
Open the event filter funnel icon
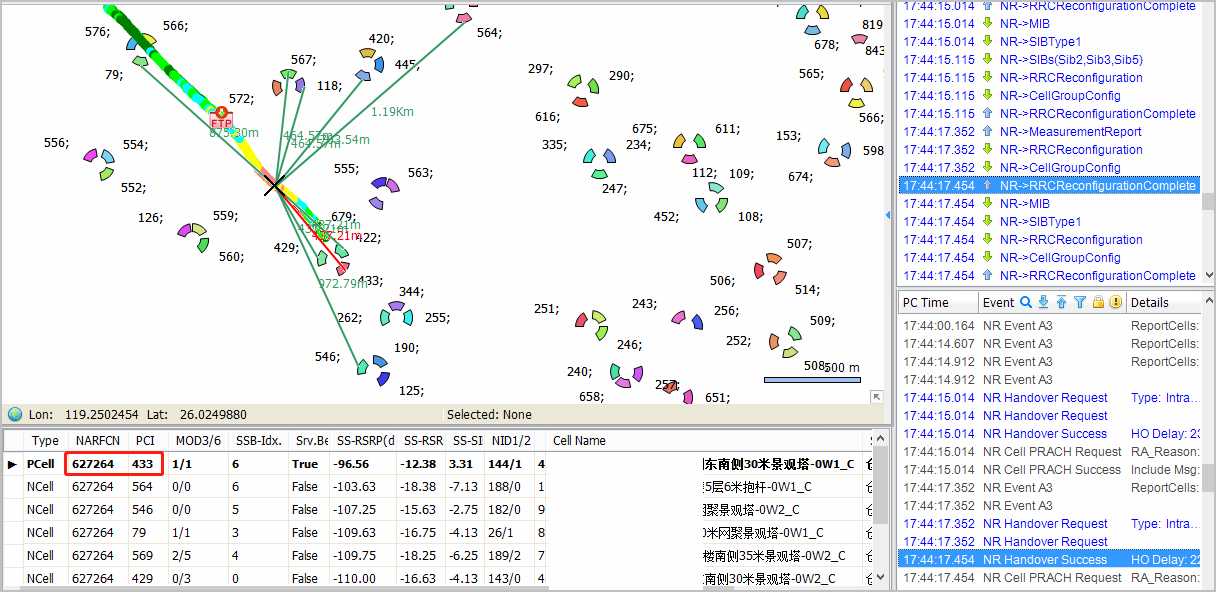[x=1080, y=302]
